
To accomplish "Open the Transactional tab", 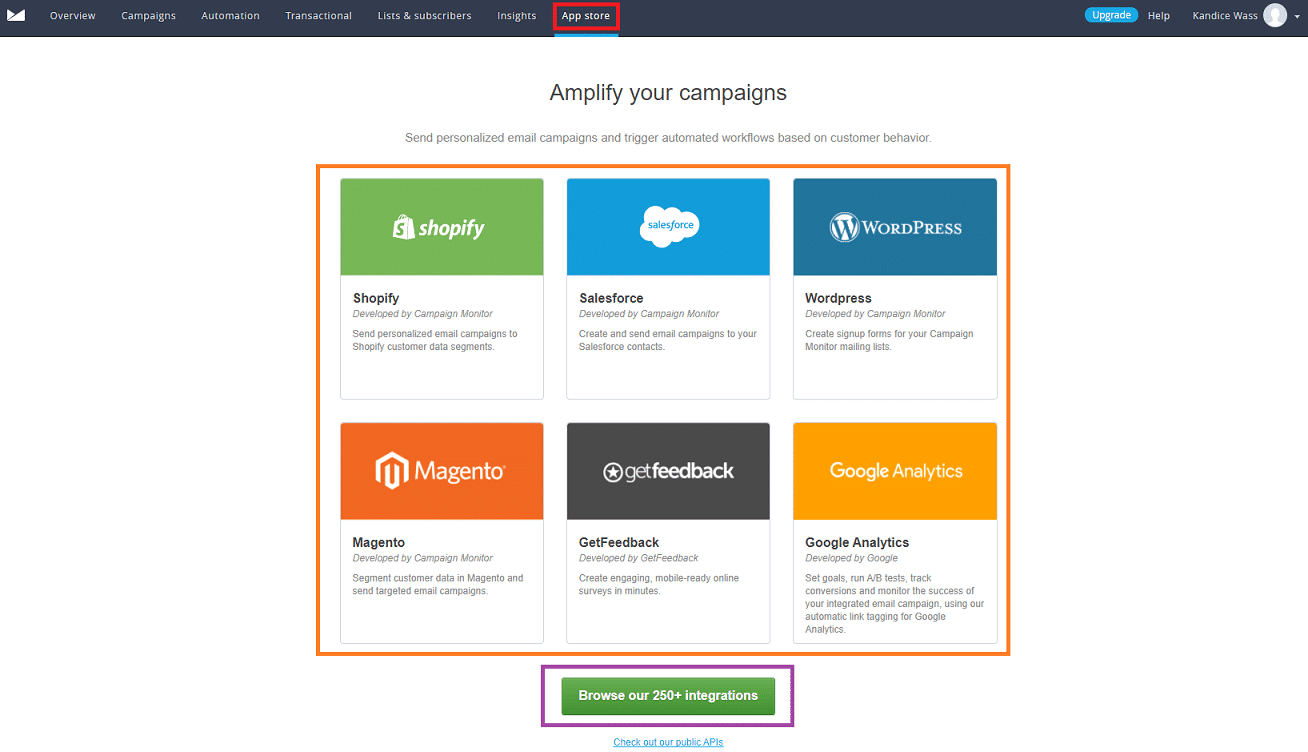I will coord(318,16).
